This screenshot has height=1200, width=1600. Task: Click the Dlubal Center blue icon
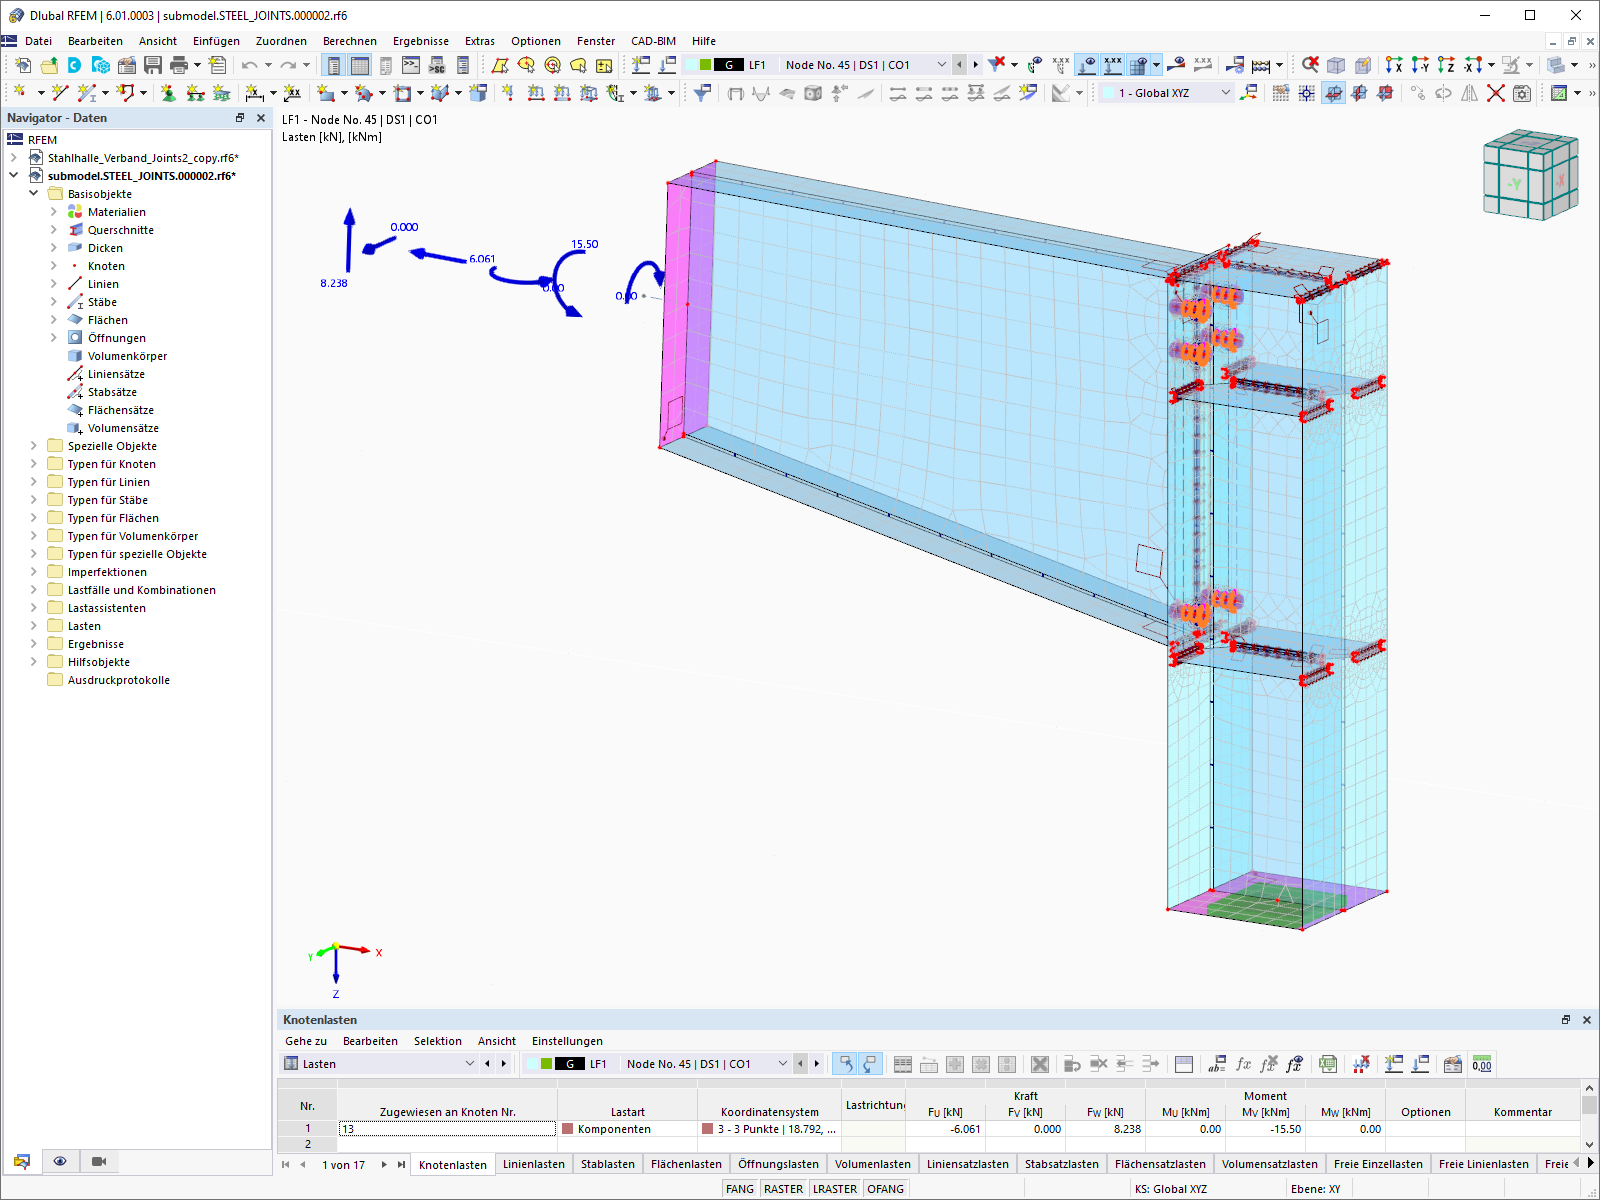pos(75,65)
